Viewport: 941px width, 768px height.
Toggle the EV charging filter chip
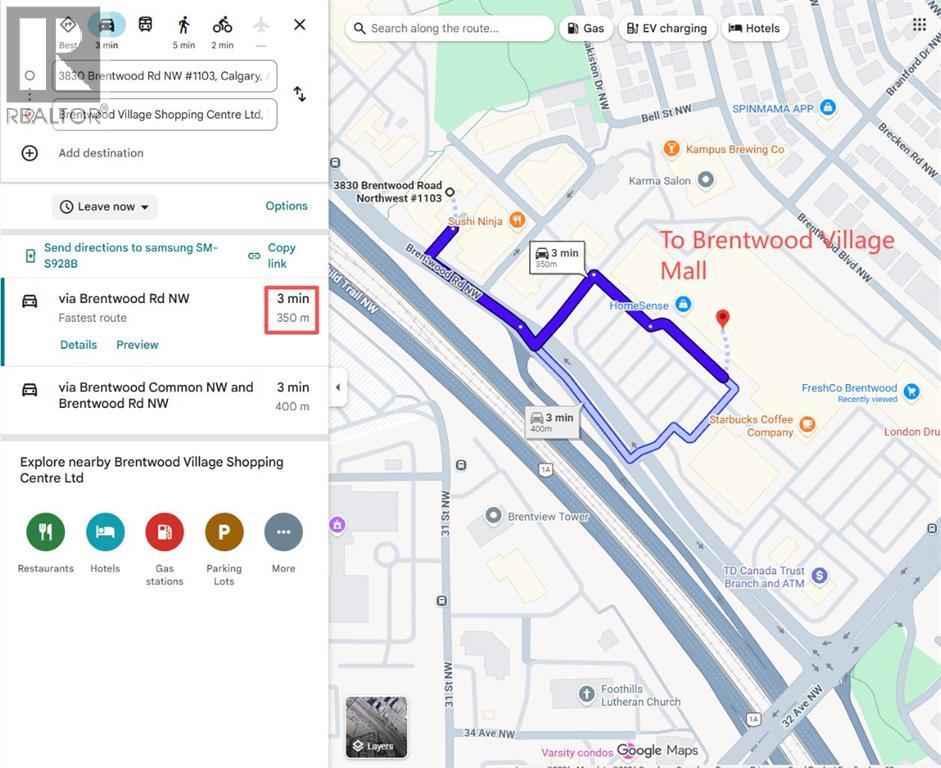point(667,28)
